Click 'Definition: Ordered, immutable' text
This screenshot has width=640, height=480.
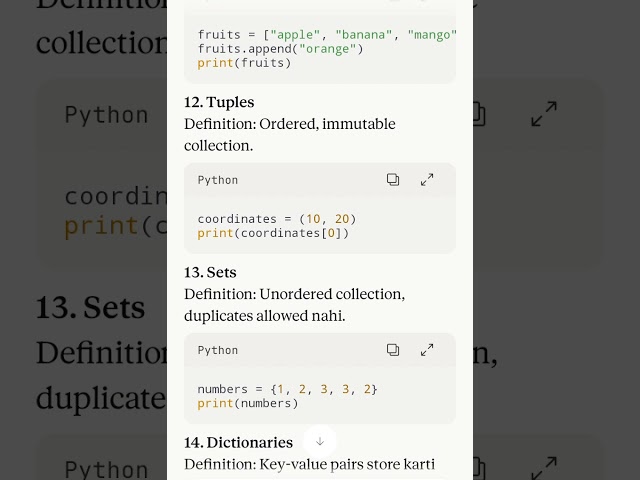290,124
